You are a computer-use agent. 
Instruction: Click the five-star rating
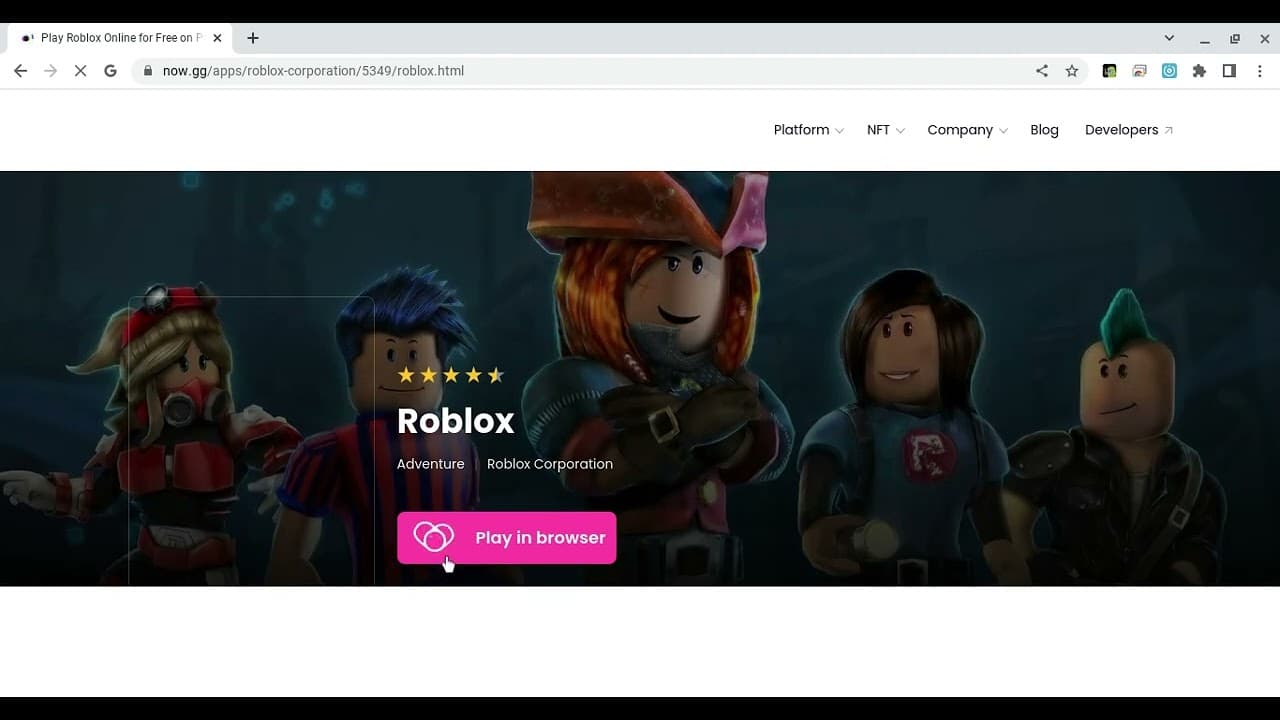(x=451, y=375)
